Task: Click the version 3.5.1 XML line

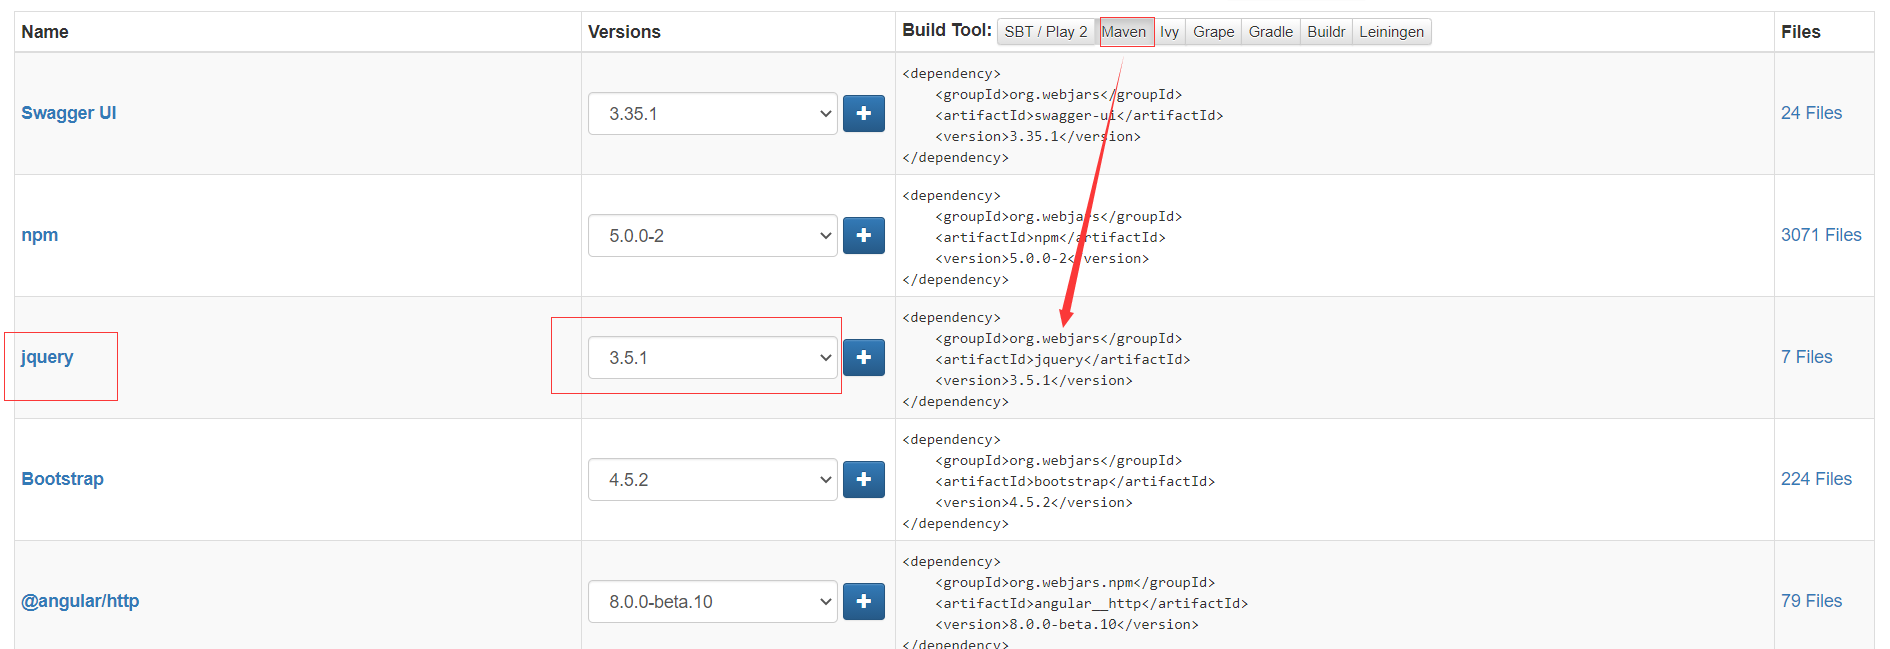Action: [x=1034, y=381]
